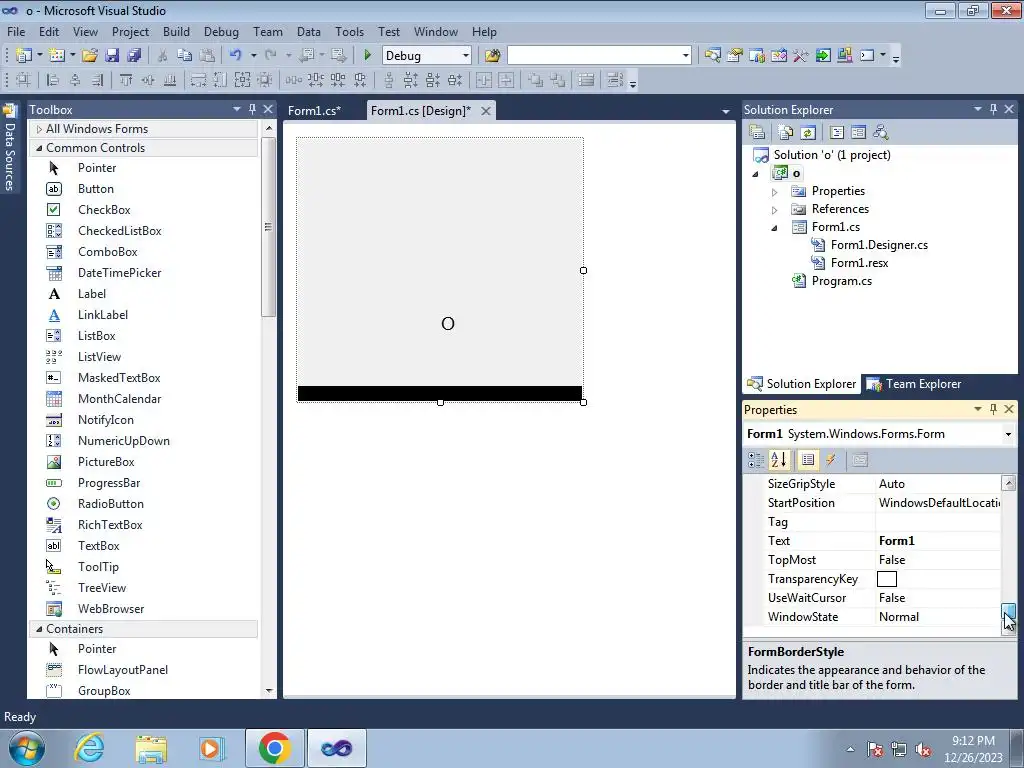Switch to the Team Explorer tab
Screen dimensions: 1024x768
(x=914, y=384)
